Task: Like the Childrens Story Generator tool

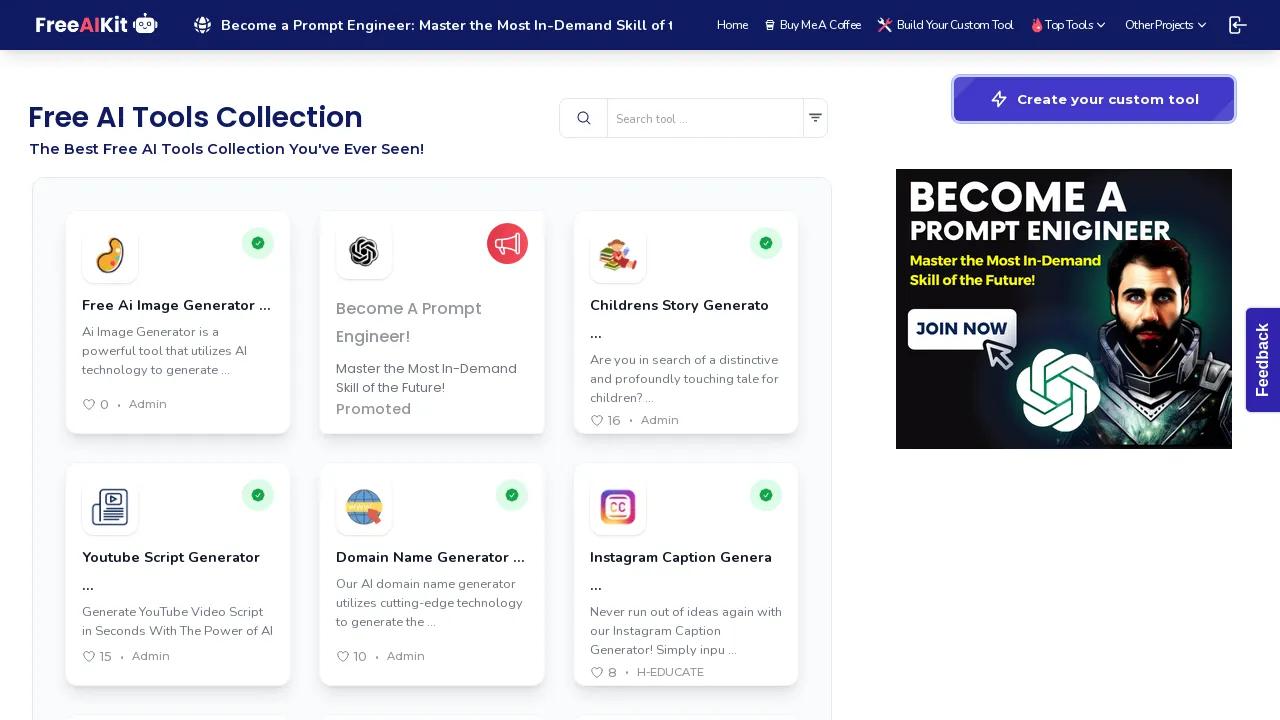Action: [x=597, y=421]
